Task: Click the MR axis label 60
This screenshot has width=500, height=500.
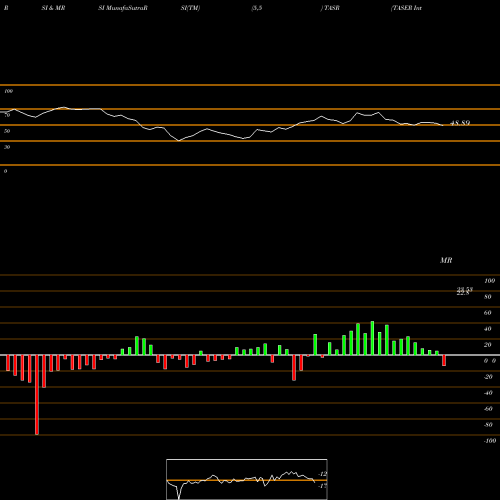Action: 488,313
